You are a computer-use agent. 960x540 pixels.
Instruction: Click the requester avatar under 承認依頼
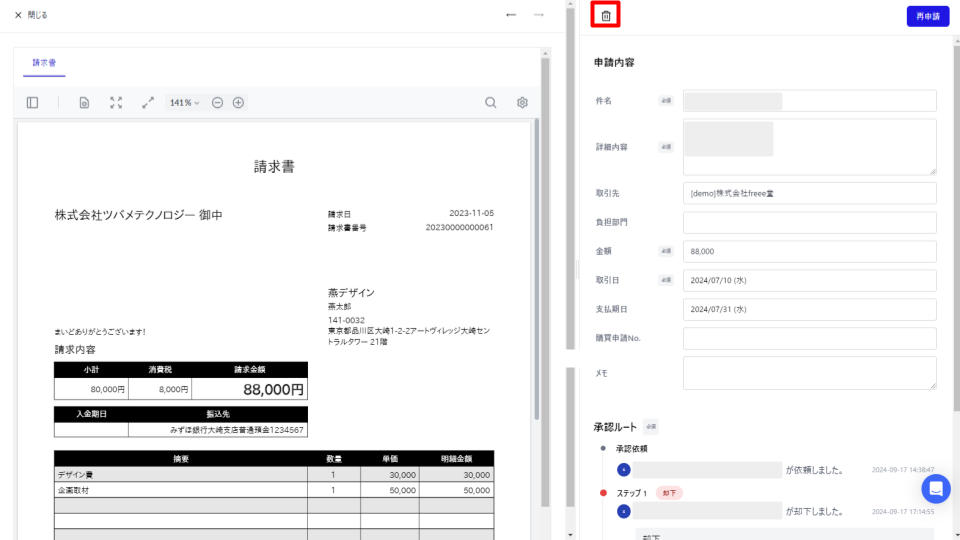point(623,470)
